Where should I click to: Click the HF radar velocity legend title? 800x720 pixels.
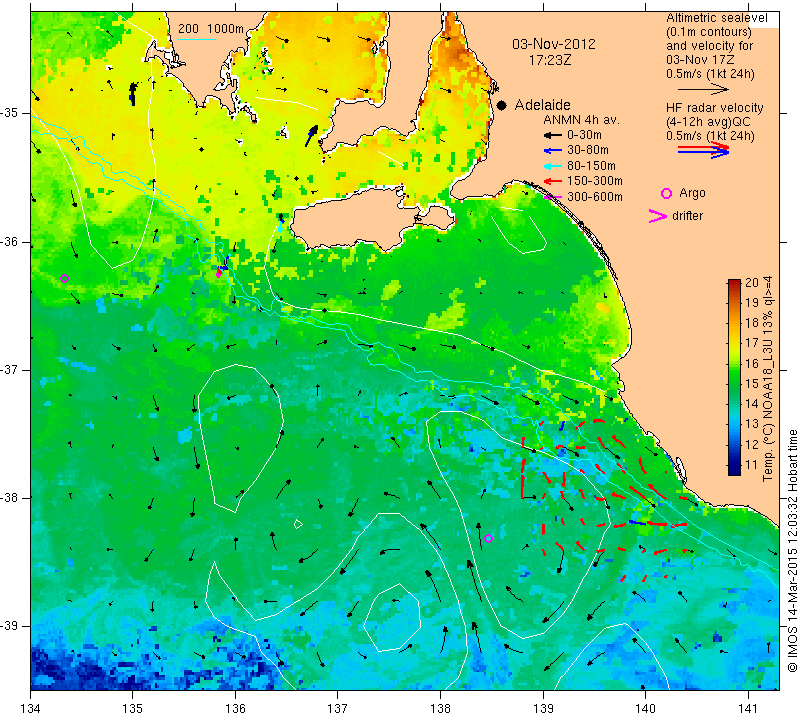click(715, 108)
